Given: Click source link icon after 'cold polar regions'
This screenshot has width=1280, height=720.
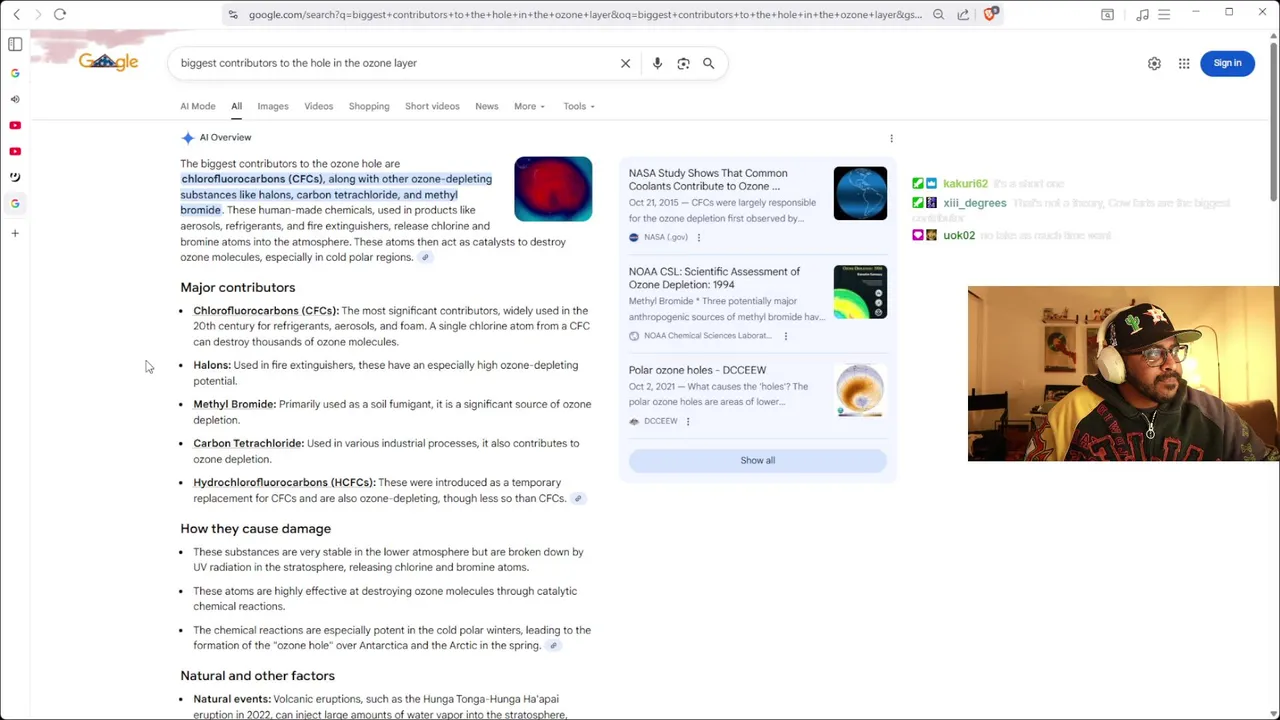Looking at the screenshot, I should pyautogui.click(x=425, y=257).
